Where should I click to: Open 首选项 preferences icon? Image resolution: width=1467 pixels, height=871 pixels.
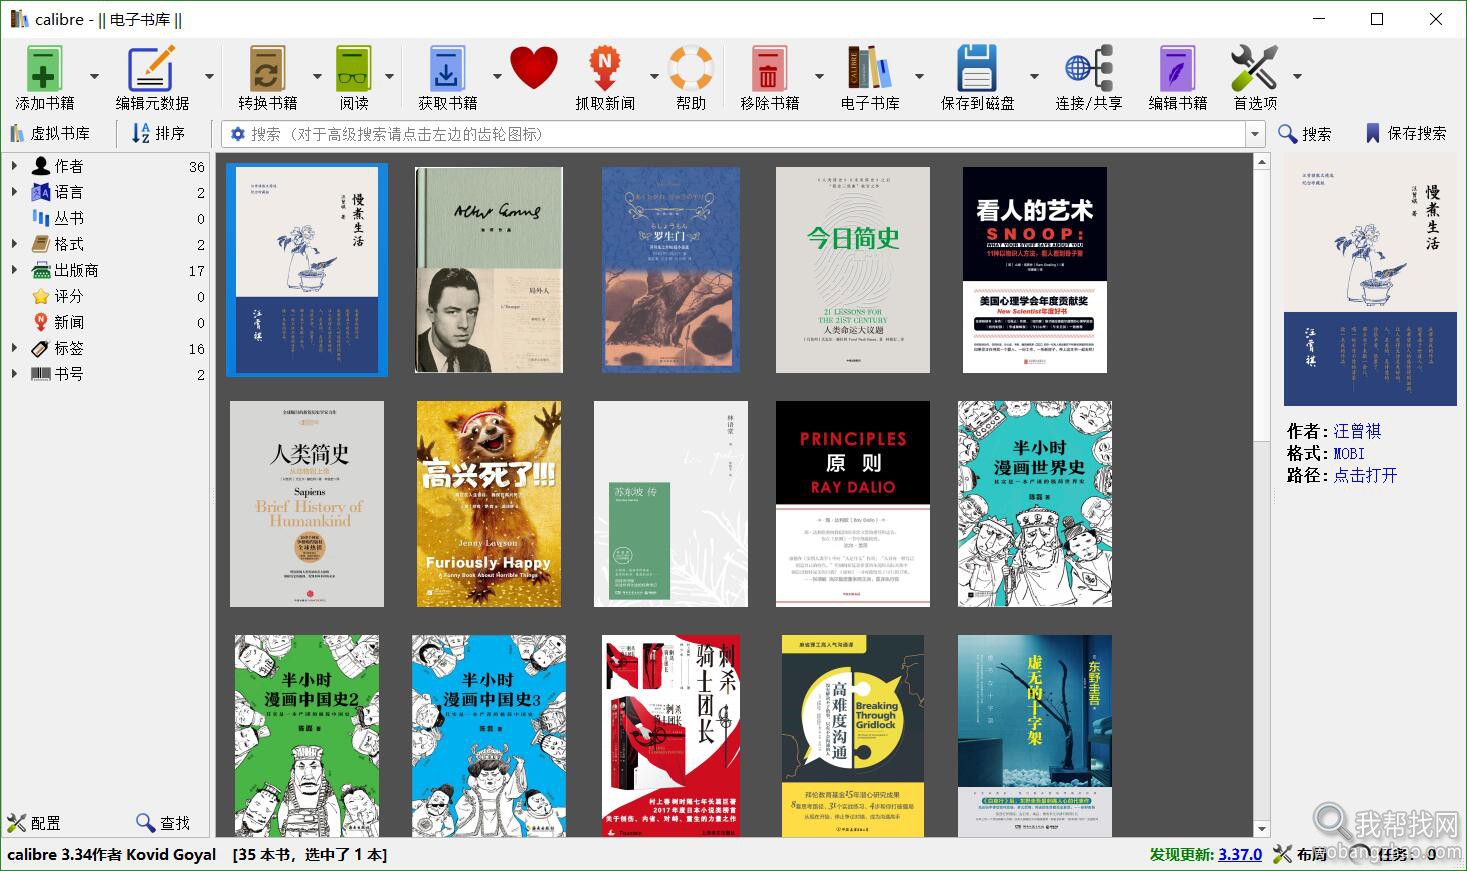click(1254, 69)
